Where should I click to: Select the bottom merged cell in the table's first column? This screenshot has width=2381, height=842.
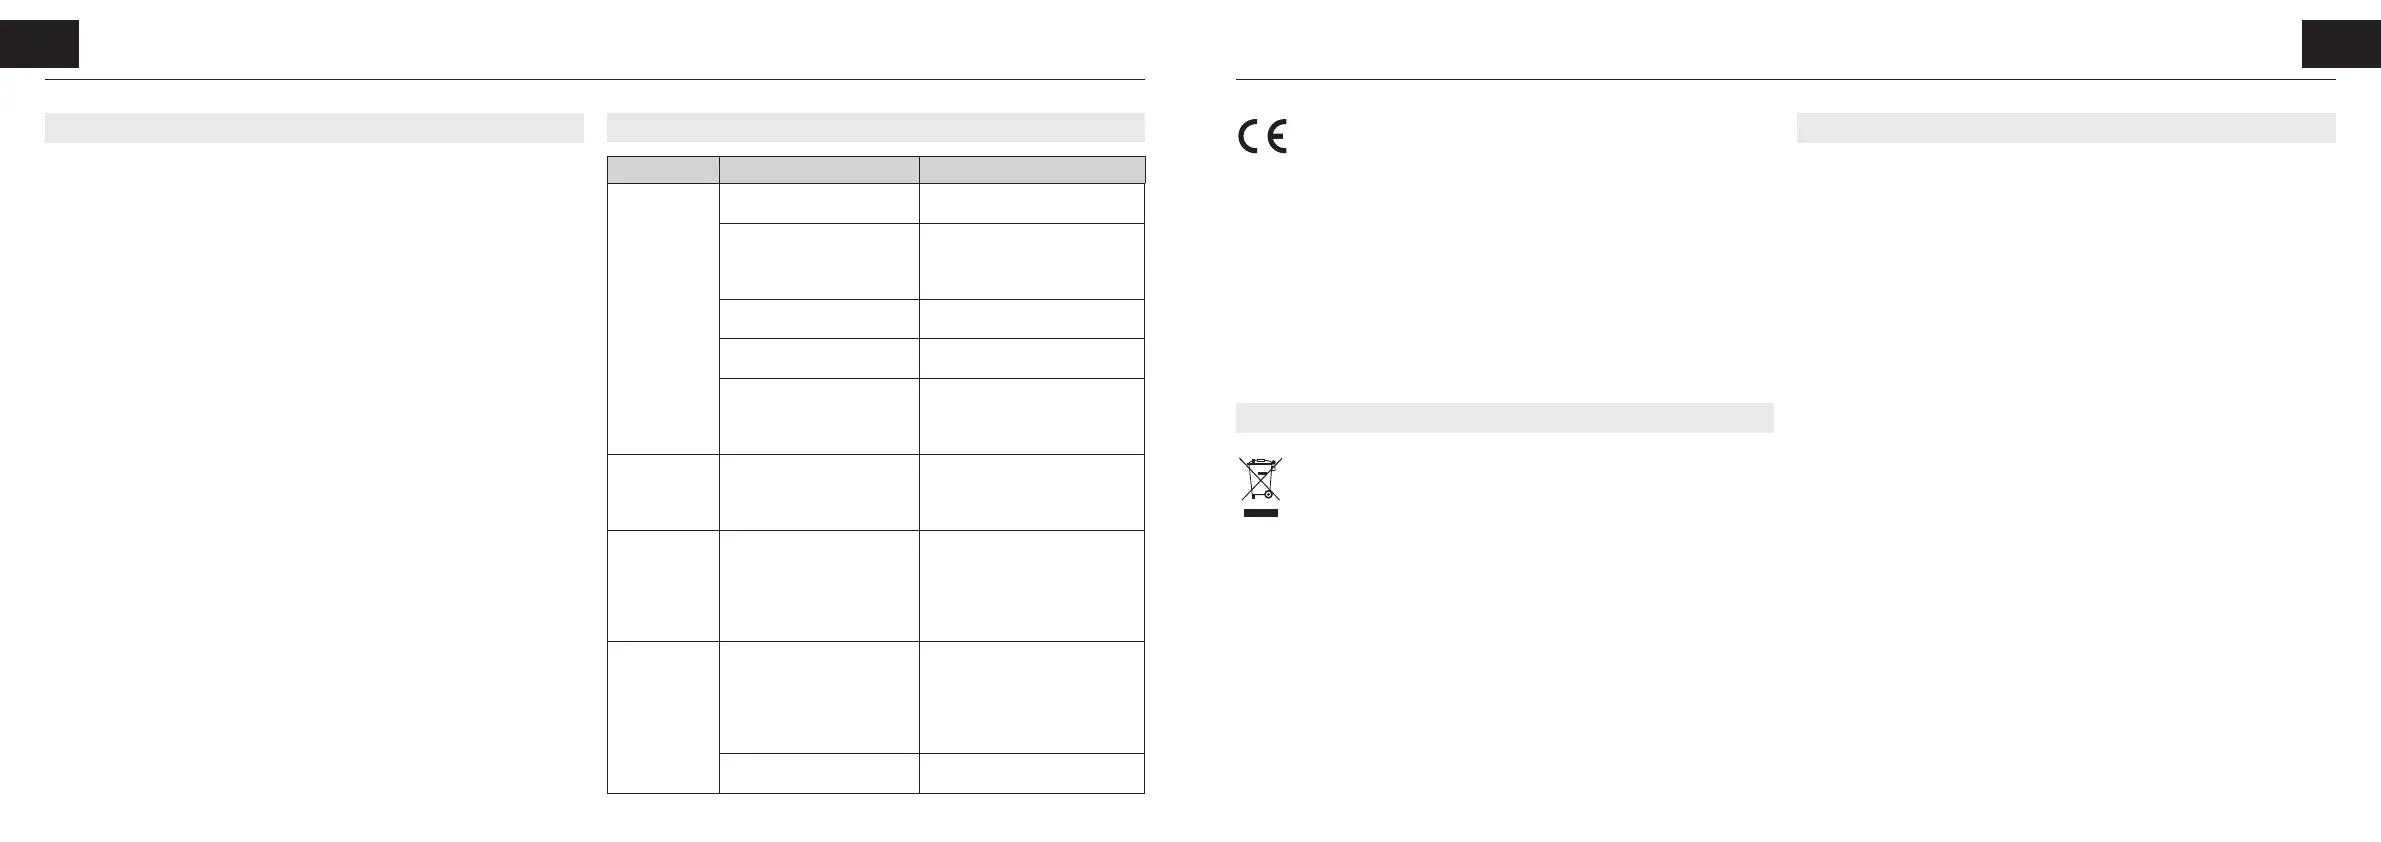[x=663, y=717]
